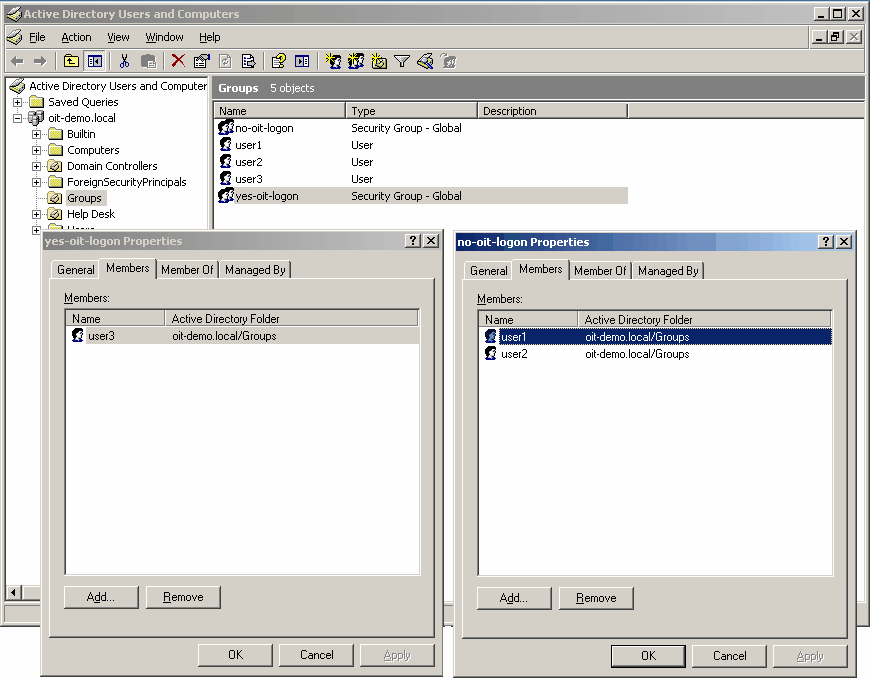Create a new user via toolbar icon

pyautogui.click(x=334, y=61)
